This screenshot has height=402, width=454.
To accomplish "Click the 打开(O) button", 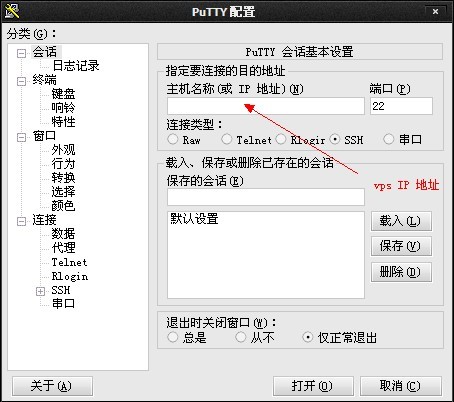I will 313,386.
